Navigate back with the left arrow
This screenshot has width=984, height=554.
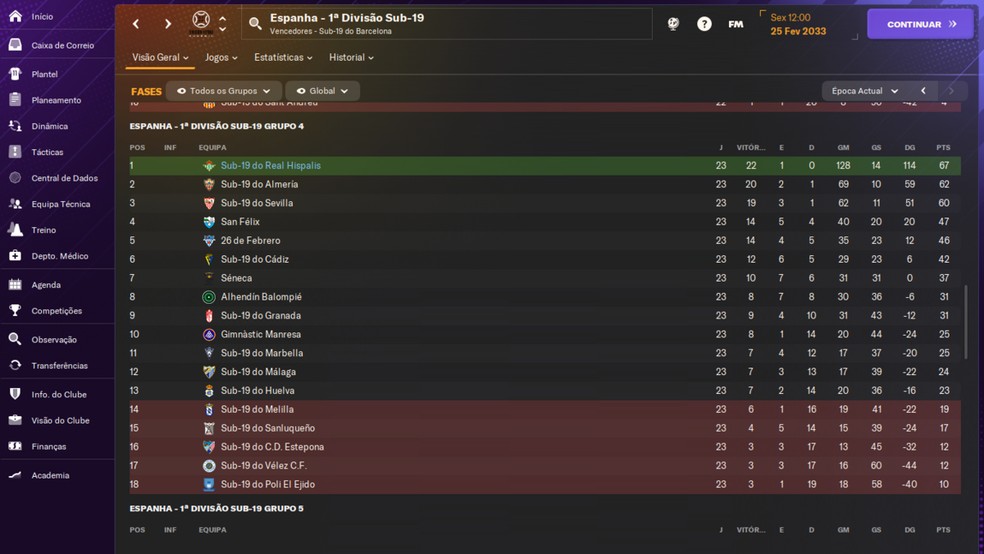point(136,24)
